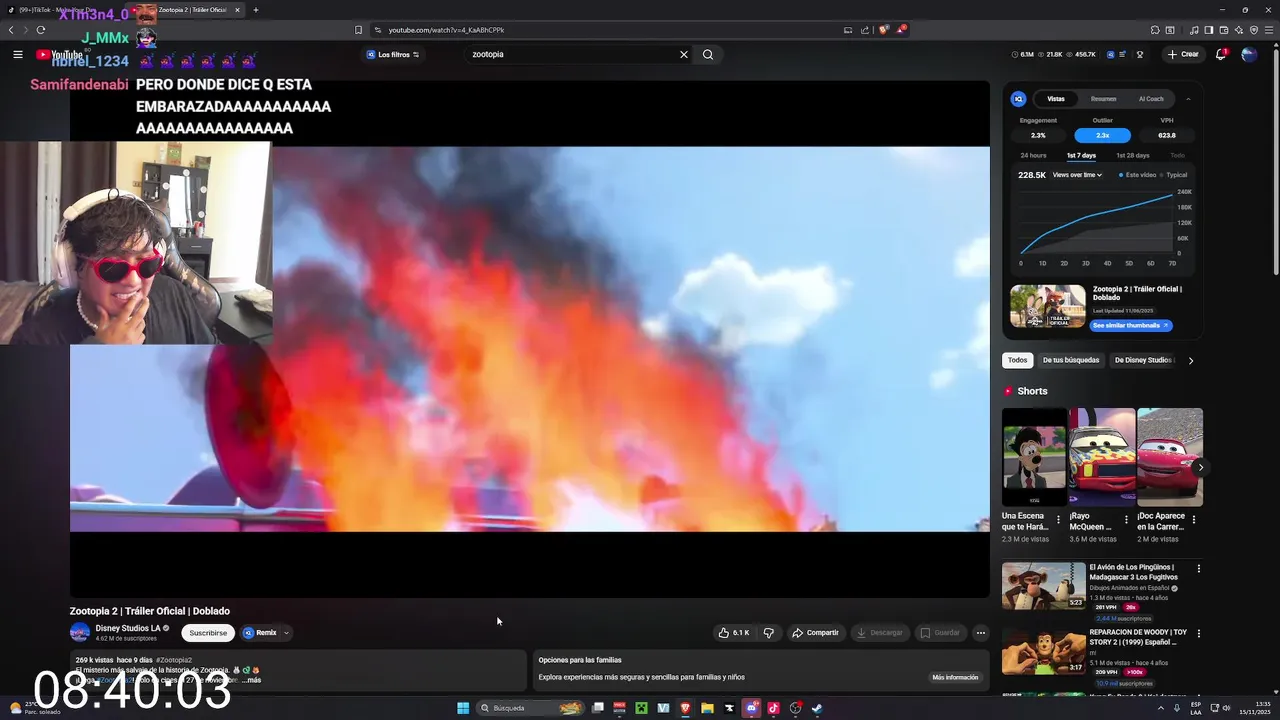Image resolution: width=1280 pixels, height=720 pixels.
Task: Click the taskbar Búsqueda search box
Action: pyautogui.click(x=532, y=708)
